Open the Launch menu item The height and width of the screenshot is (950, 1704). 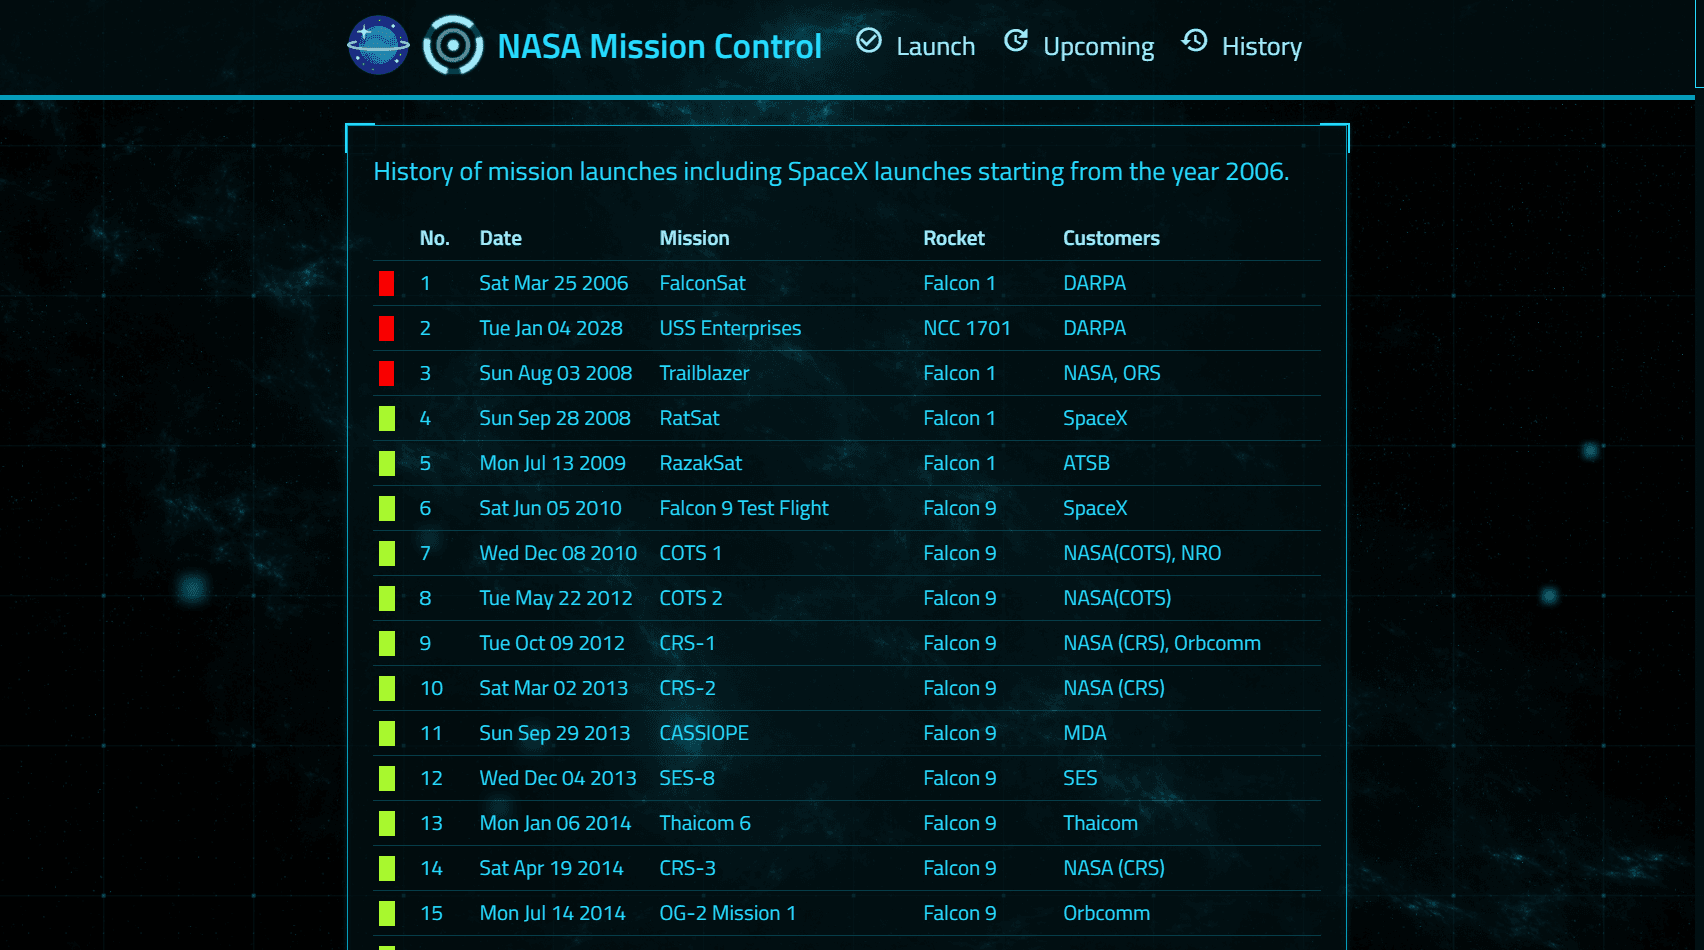[x=936, y=46]
